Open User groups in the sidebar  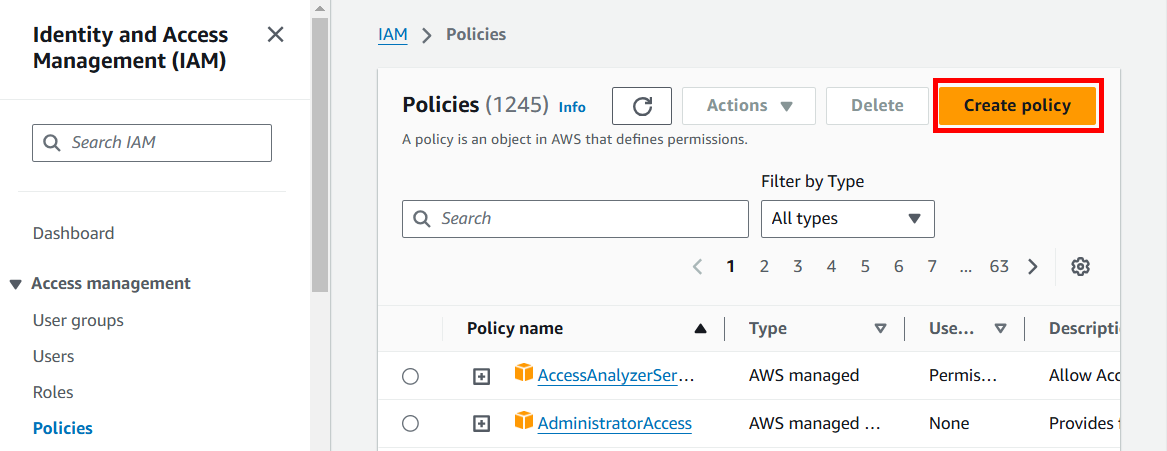coord(78,321)
